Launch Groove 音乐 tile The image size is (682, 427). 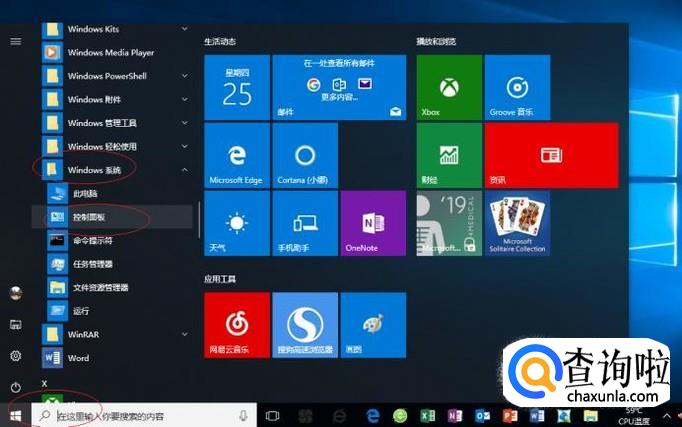point(517,87)
